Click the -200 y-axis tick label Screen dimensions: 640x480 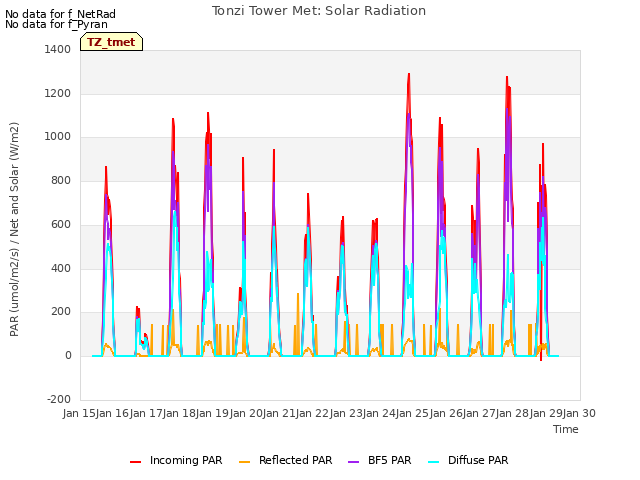(x=59, y=399)
